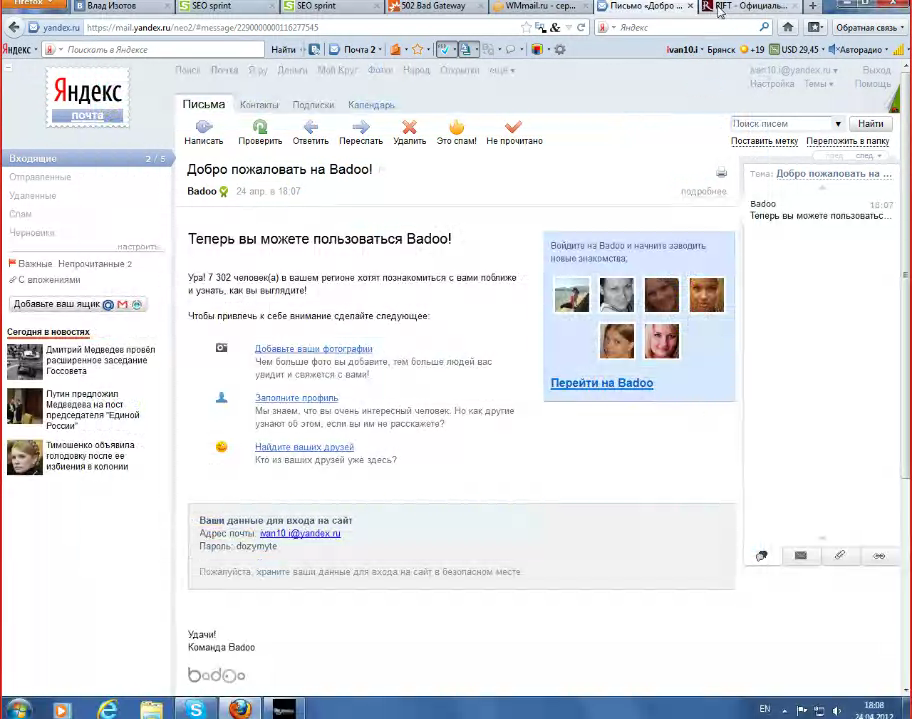
Task: Open the Отправленные folder
Action: pos(40,177)
